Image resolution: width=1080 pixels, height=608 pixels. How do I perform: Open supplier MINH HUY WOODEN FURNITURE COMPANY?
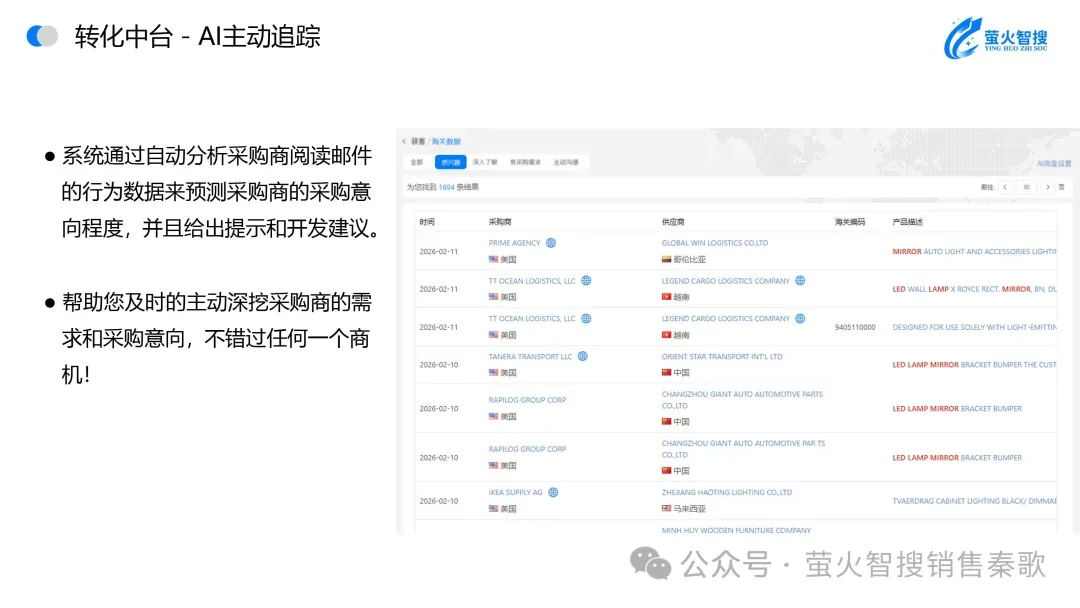point(736,530)
